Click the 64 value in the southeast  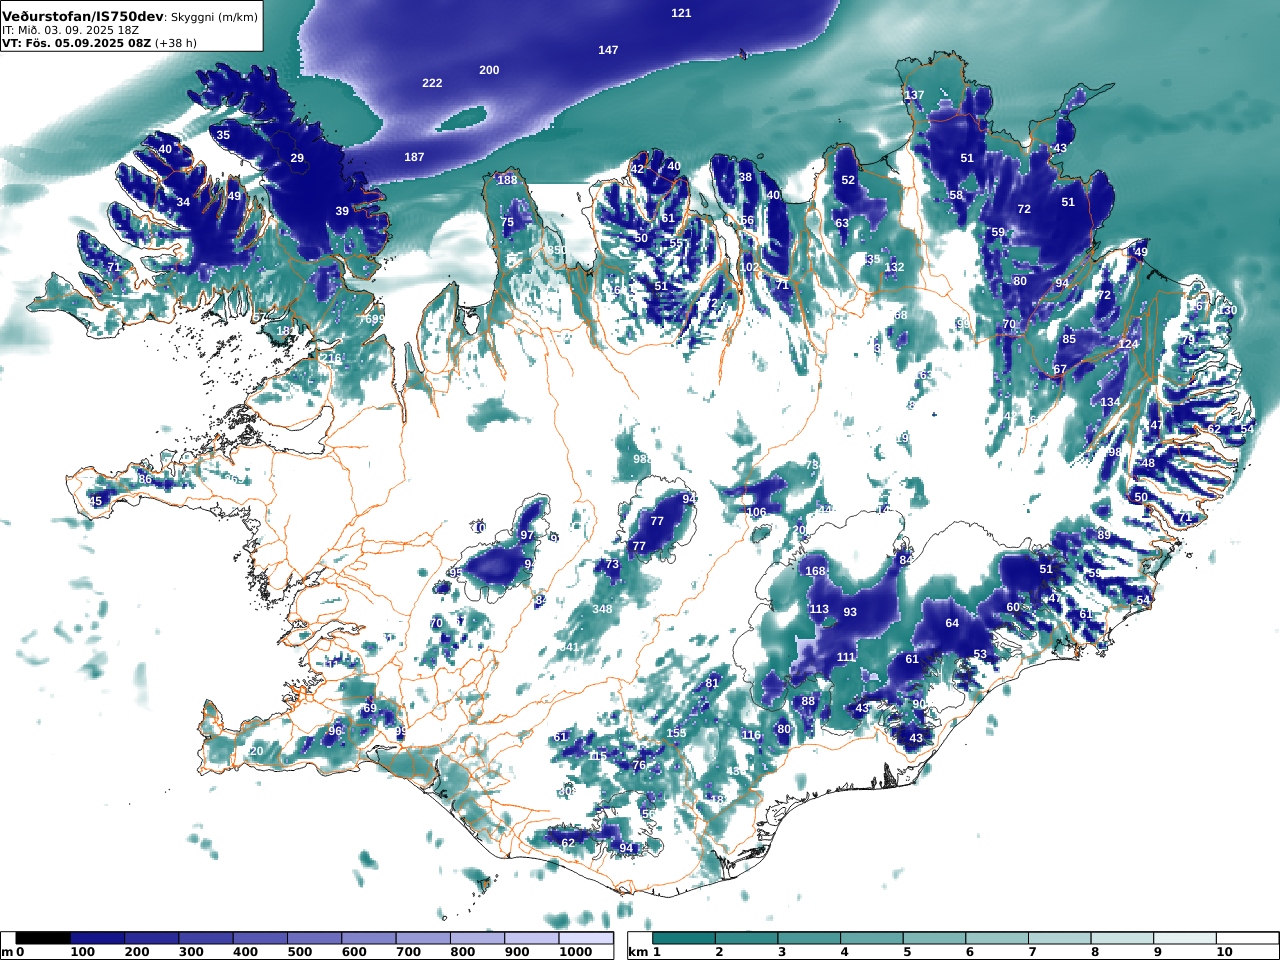952,623
